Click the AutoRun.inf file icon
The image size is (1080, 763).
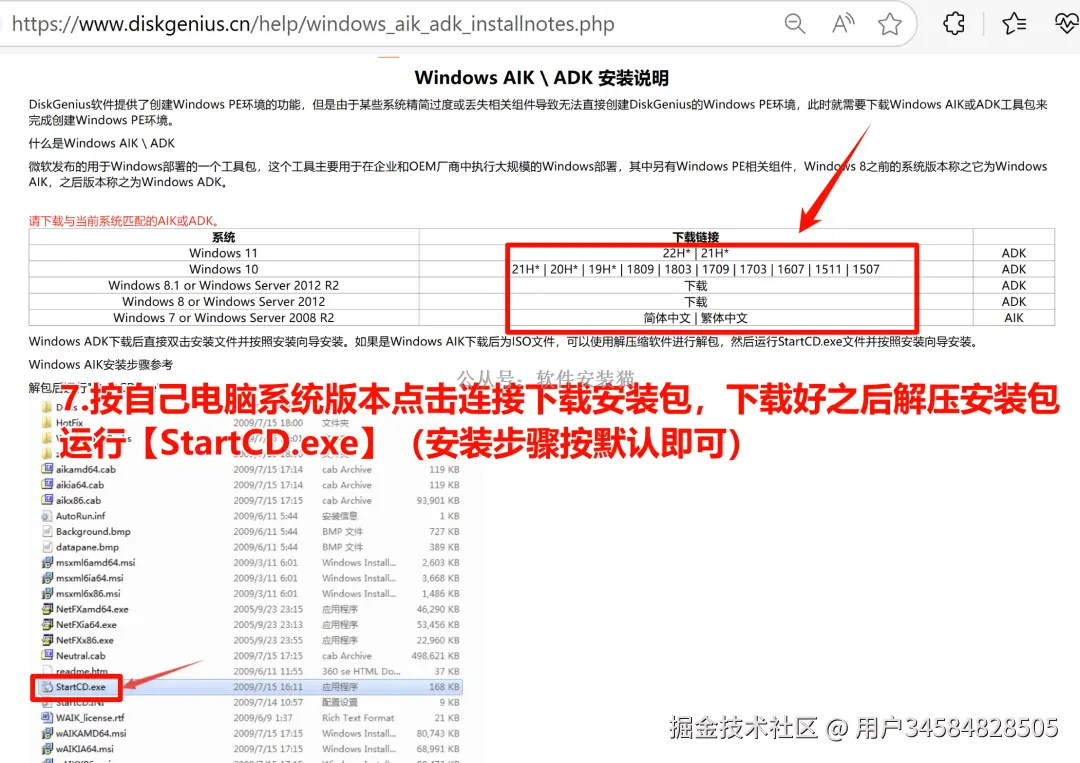pos(47,516)
